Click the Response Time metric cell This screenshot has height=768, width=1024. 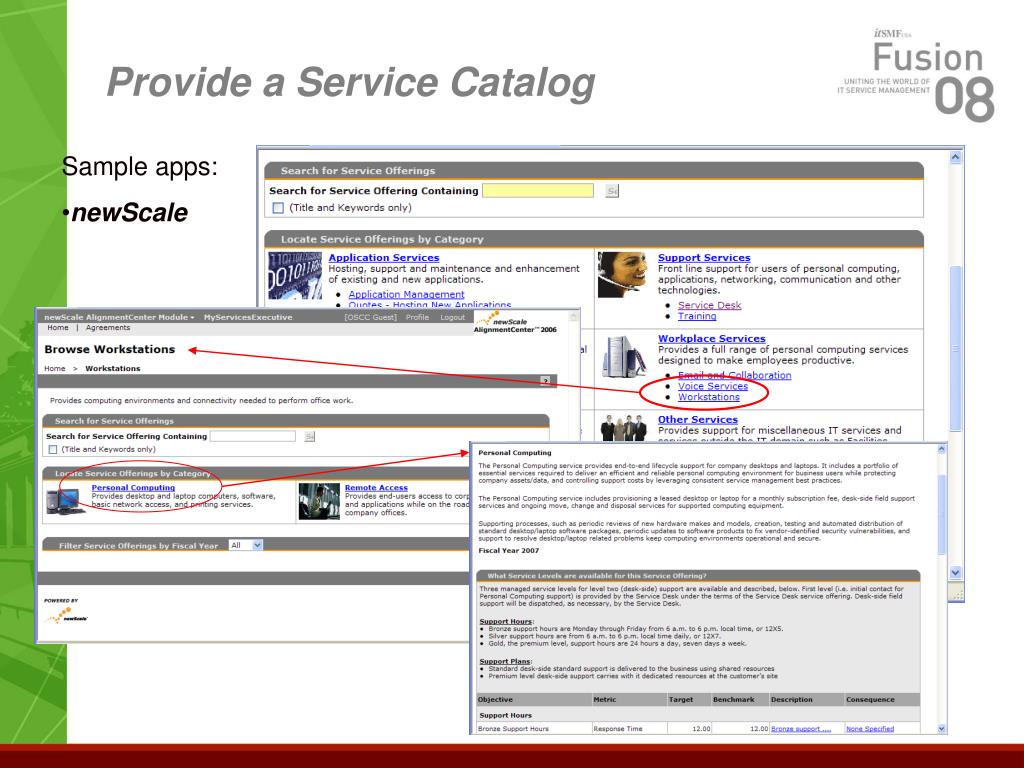coord(618,729)
